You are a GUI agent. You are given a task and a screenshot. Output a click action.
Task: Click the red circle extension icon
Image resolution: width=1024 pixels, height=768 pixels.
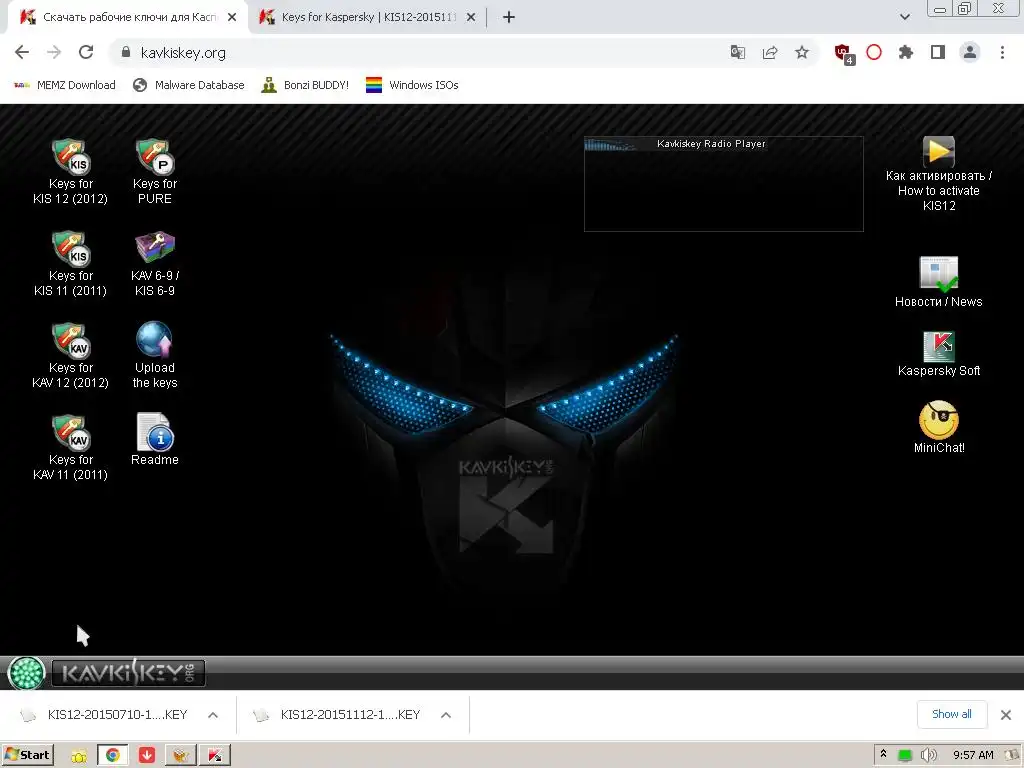874,52
